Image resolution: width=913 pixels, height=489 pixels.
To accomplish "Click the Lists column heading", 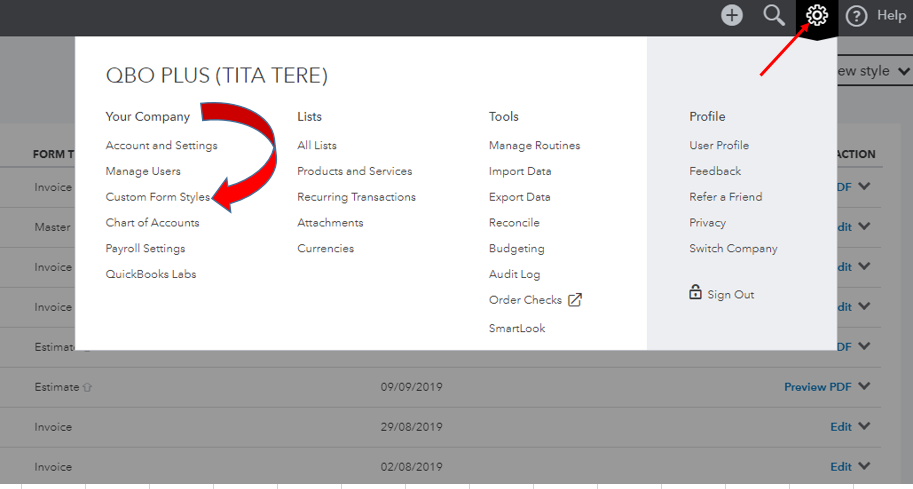I will [309, 116].
